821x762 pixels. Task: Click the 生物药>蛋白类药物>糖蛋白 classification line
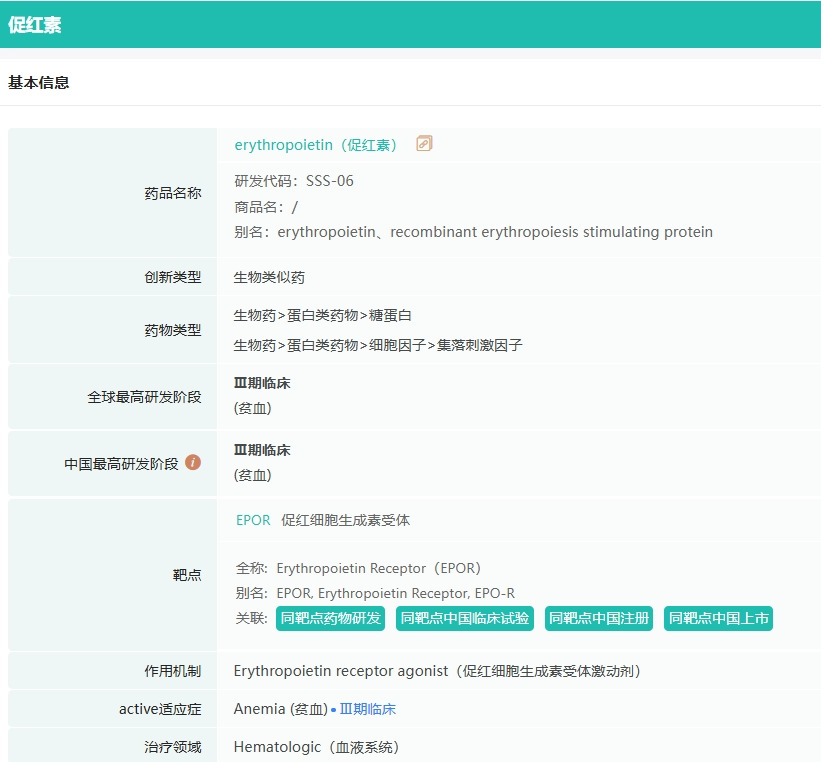(322, 315)
